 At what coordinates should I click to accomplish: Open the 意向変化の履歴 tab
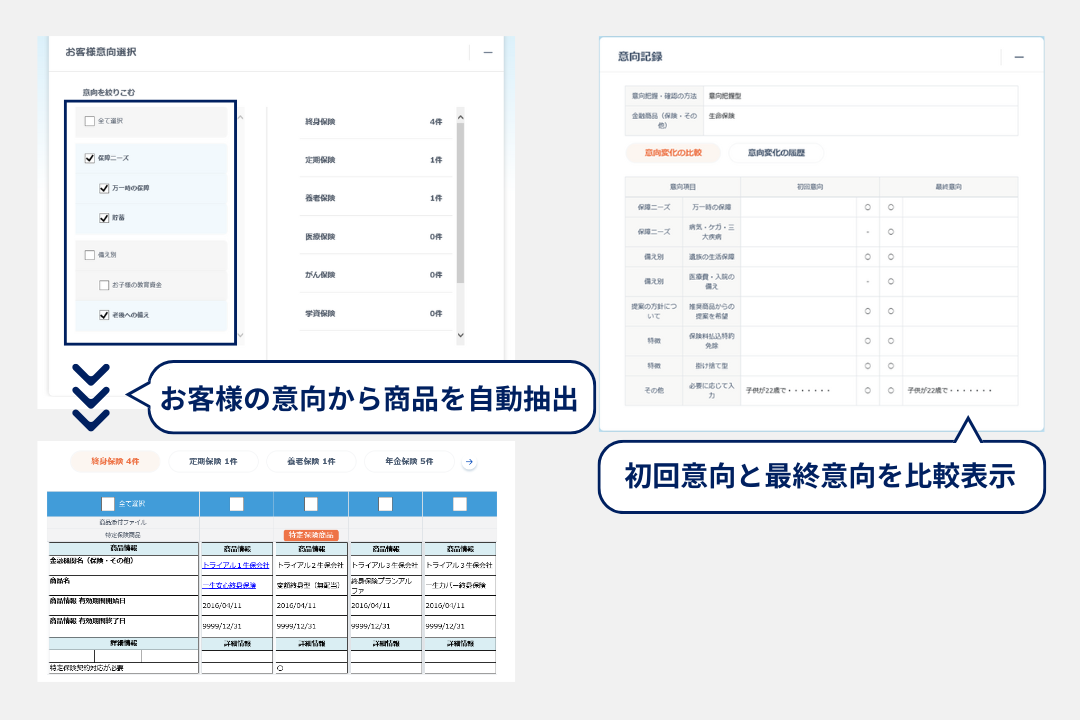click(x=777, y=153)
